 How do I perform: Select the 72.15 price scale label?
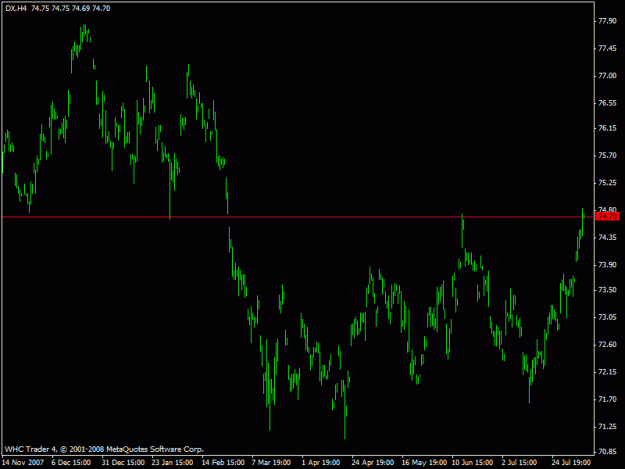(607, 372)
